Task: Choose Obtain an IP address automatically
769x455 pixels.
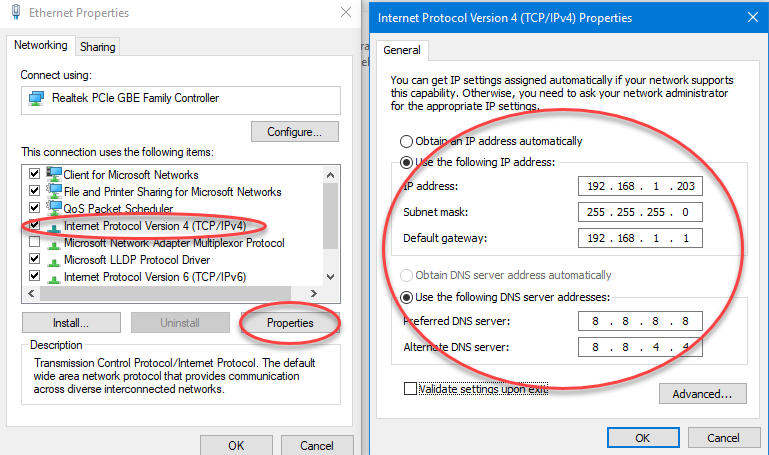Action: click(x=406, y=141)
